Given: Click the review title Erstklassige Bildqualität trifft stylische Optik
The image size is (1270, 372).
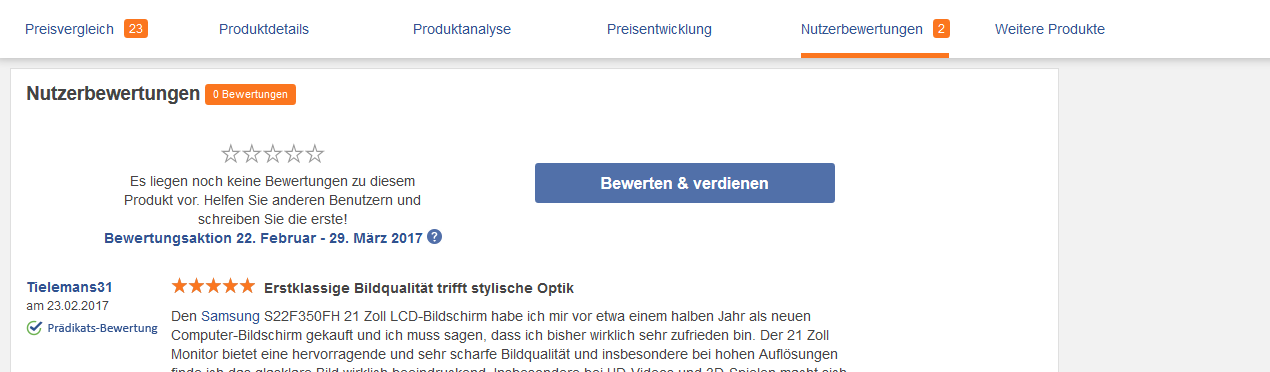Looking at the screenshot, I should pos(419,288).
